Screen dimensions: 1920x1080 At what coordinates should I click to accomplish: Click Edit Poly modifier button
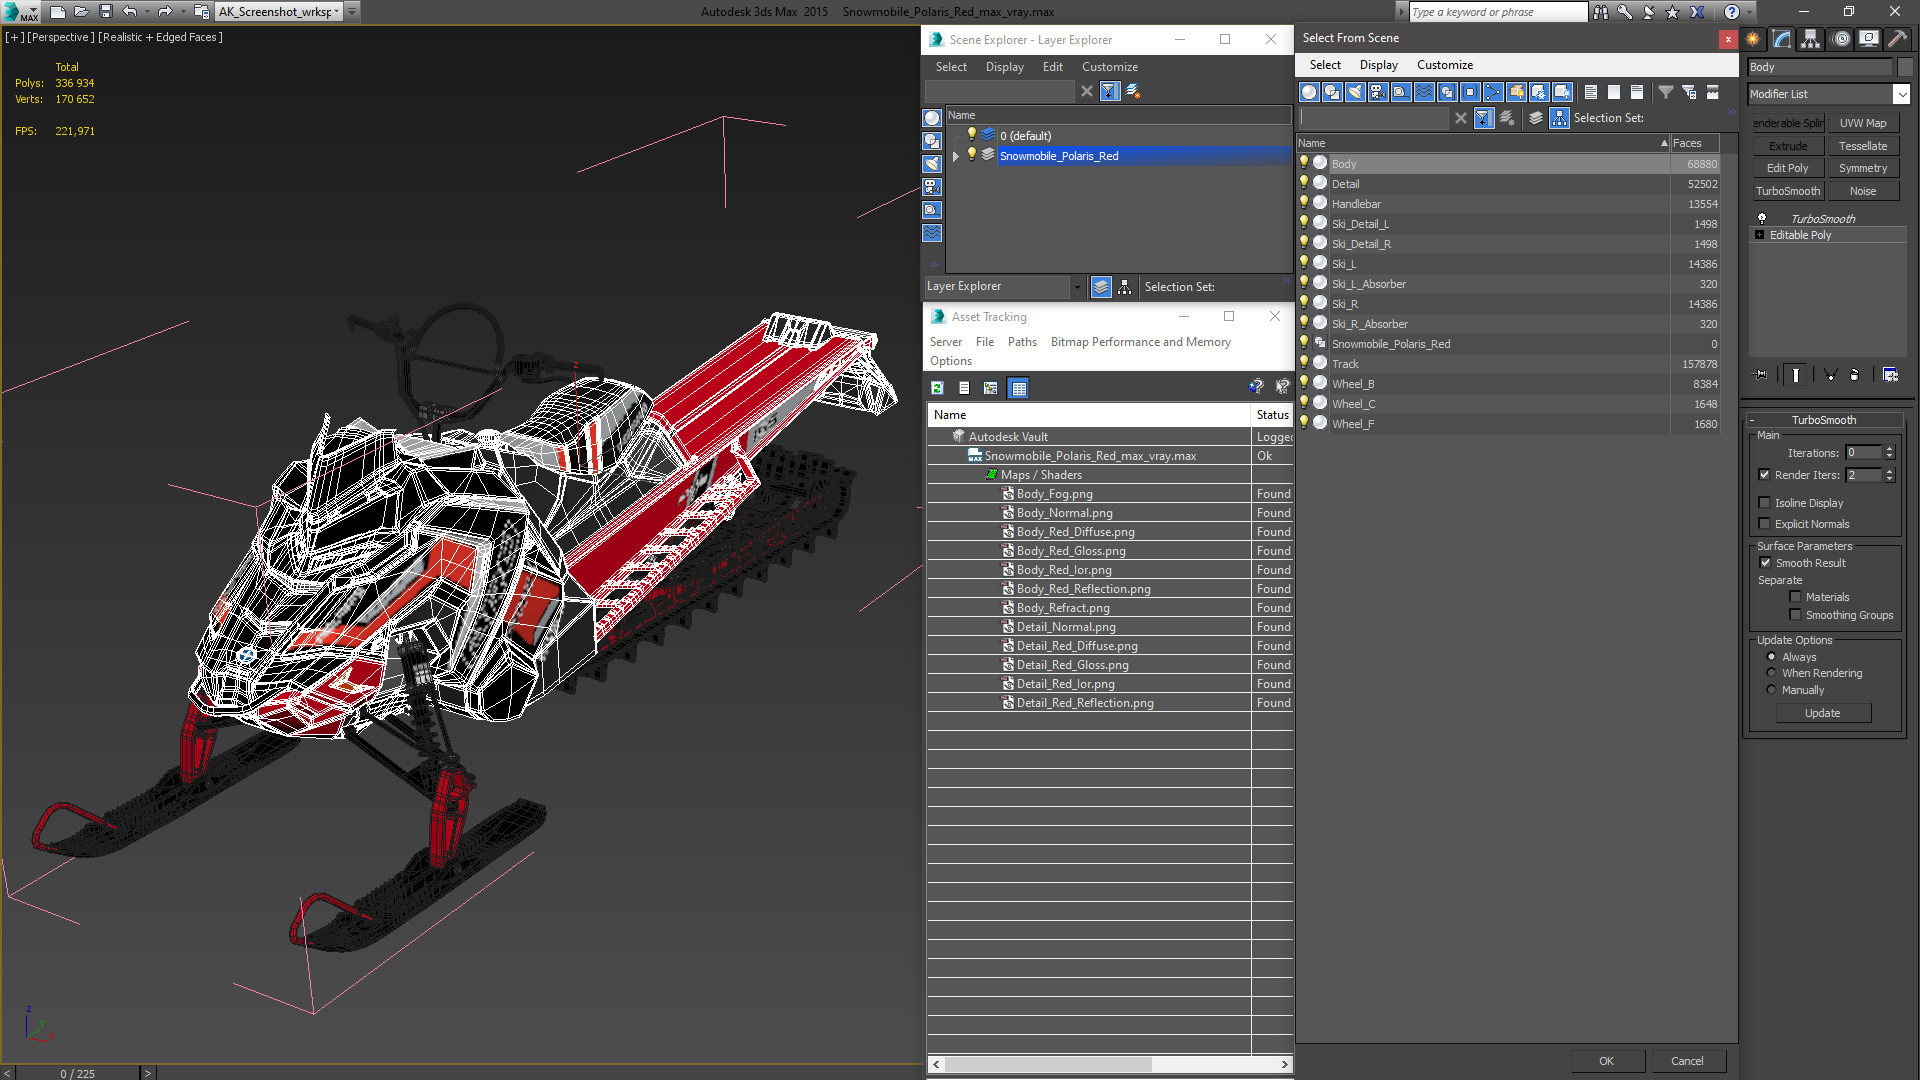tap(1787, 168)
